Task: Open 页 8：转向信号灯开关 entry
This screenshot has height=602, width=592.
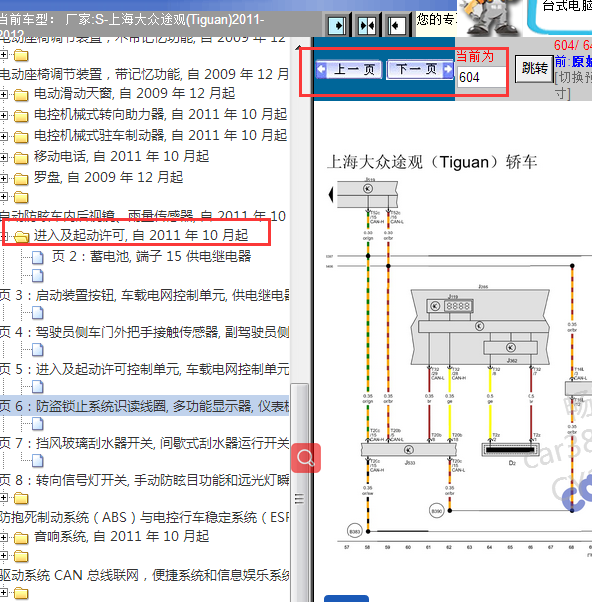Action: tap(144, 480)
